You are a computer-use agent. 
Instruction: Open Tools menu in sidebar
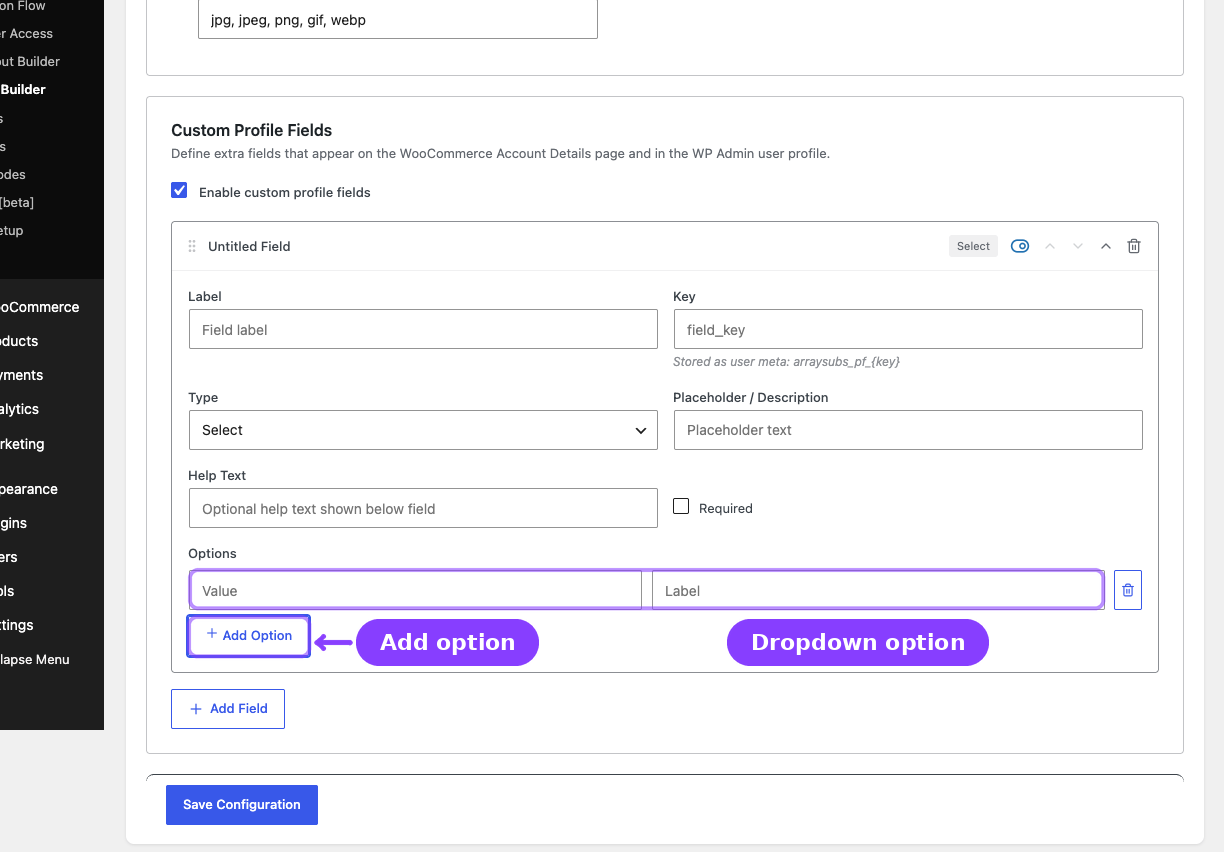click(x=7, y=591)
